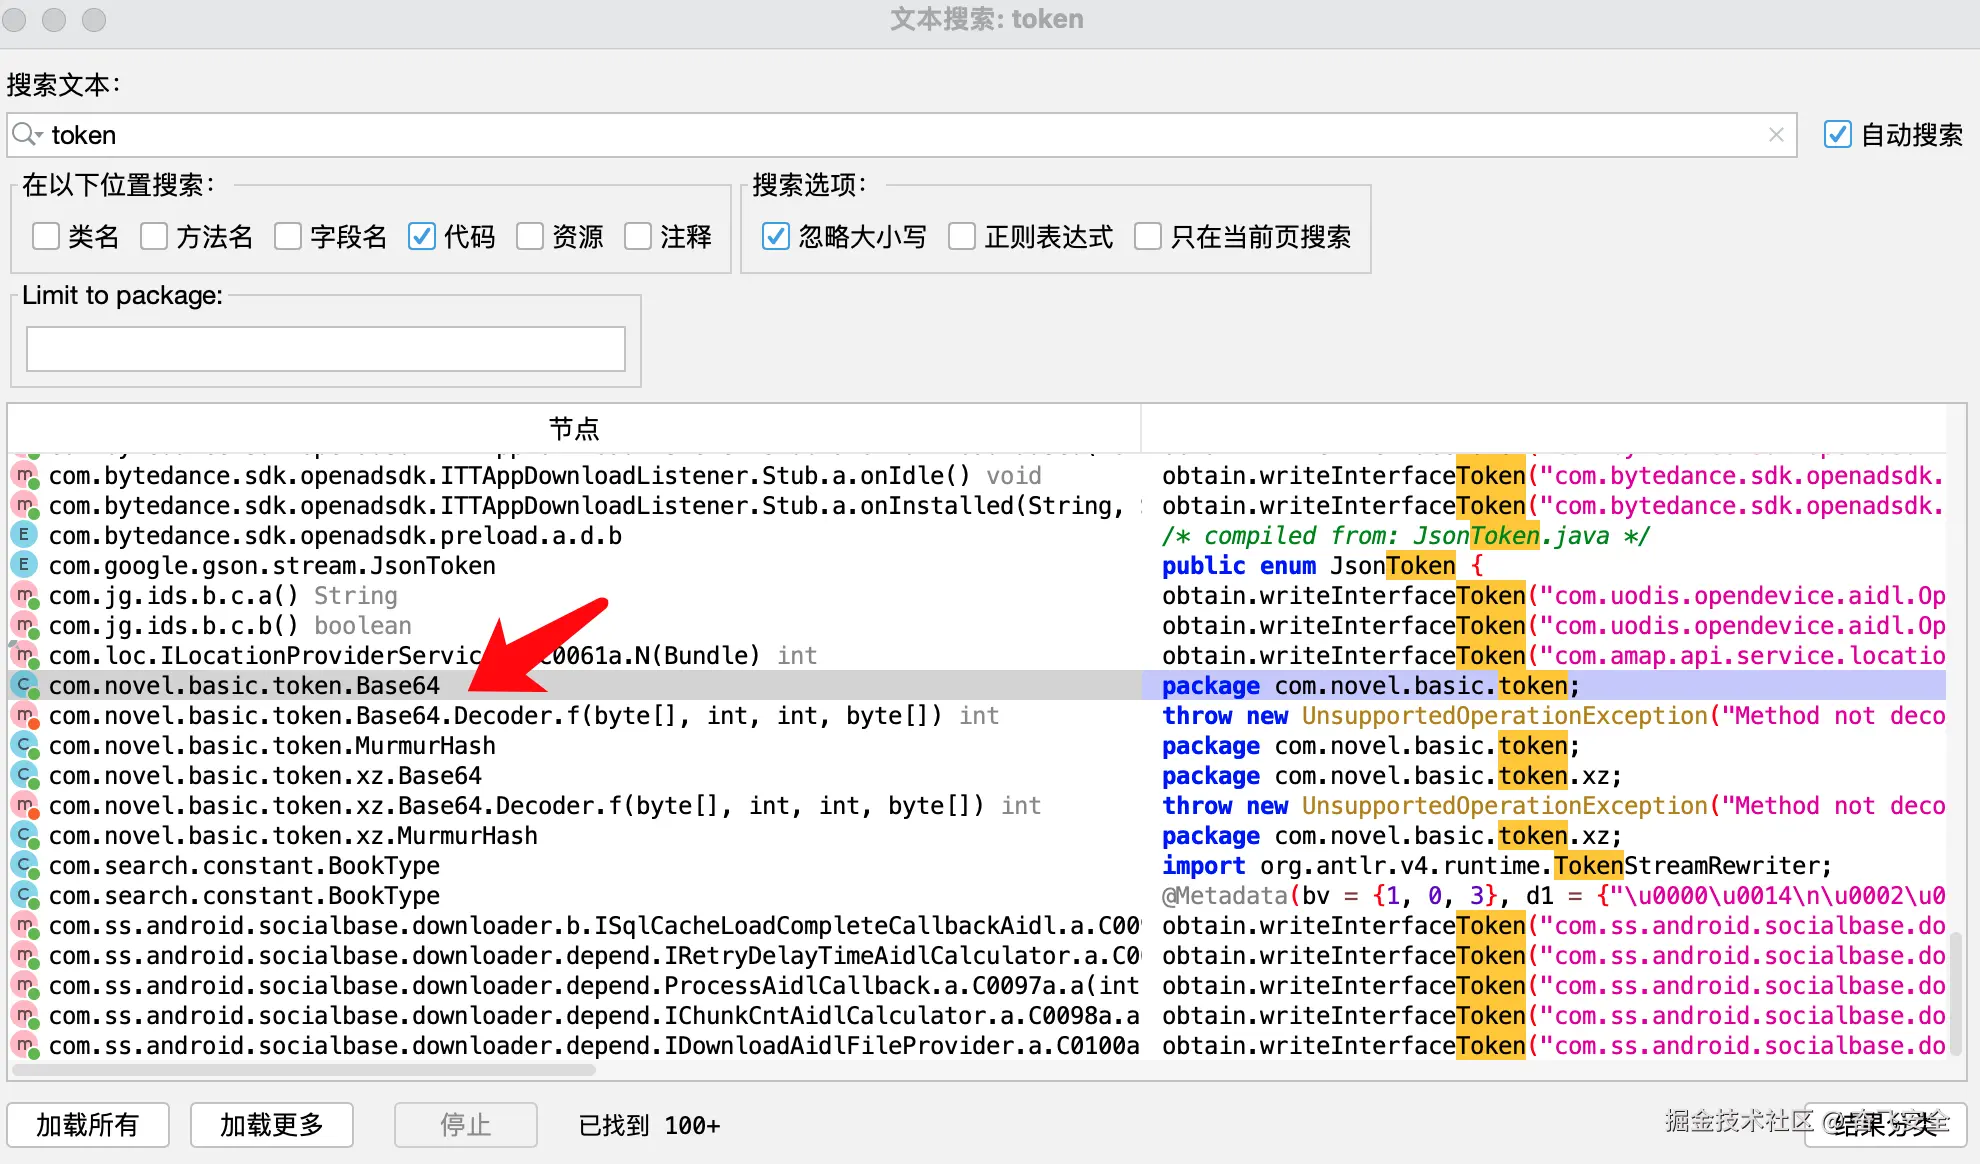Click the Limit to package input field

(325, 349)
